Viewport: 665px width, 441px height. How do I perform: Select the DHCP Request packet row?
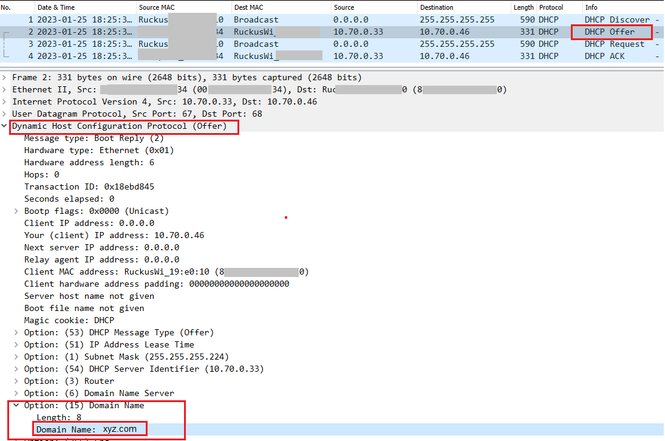[x=300, y=44]
